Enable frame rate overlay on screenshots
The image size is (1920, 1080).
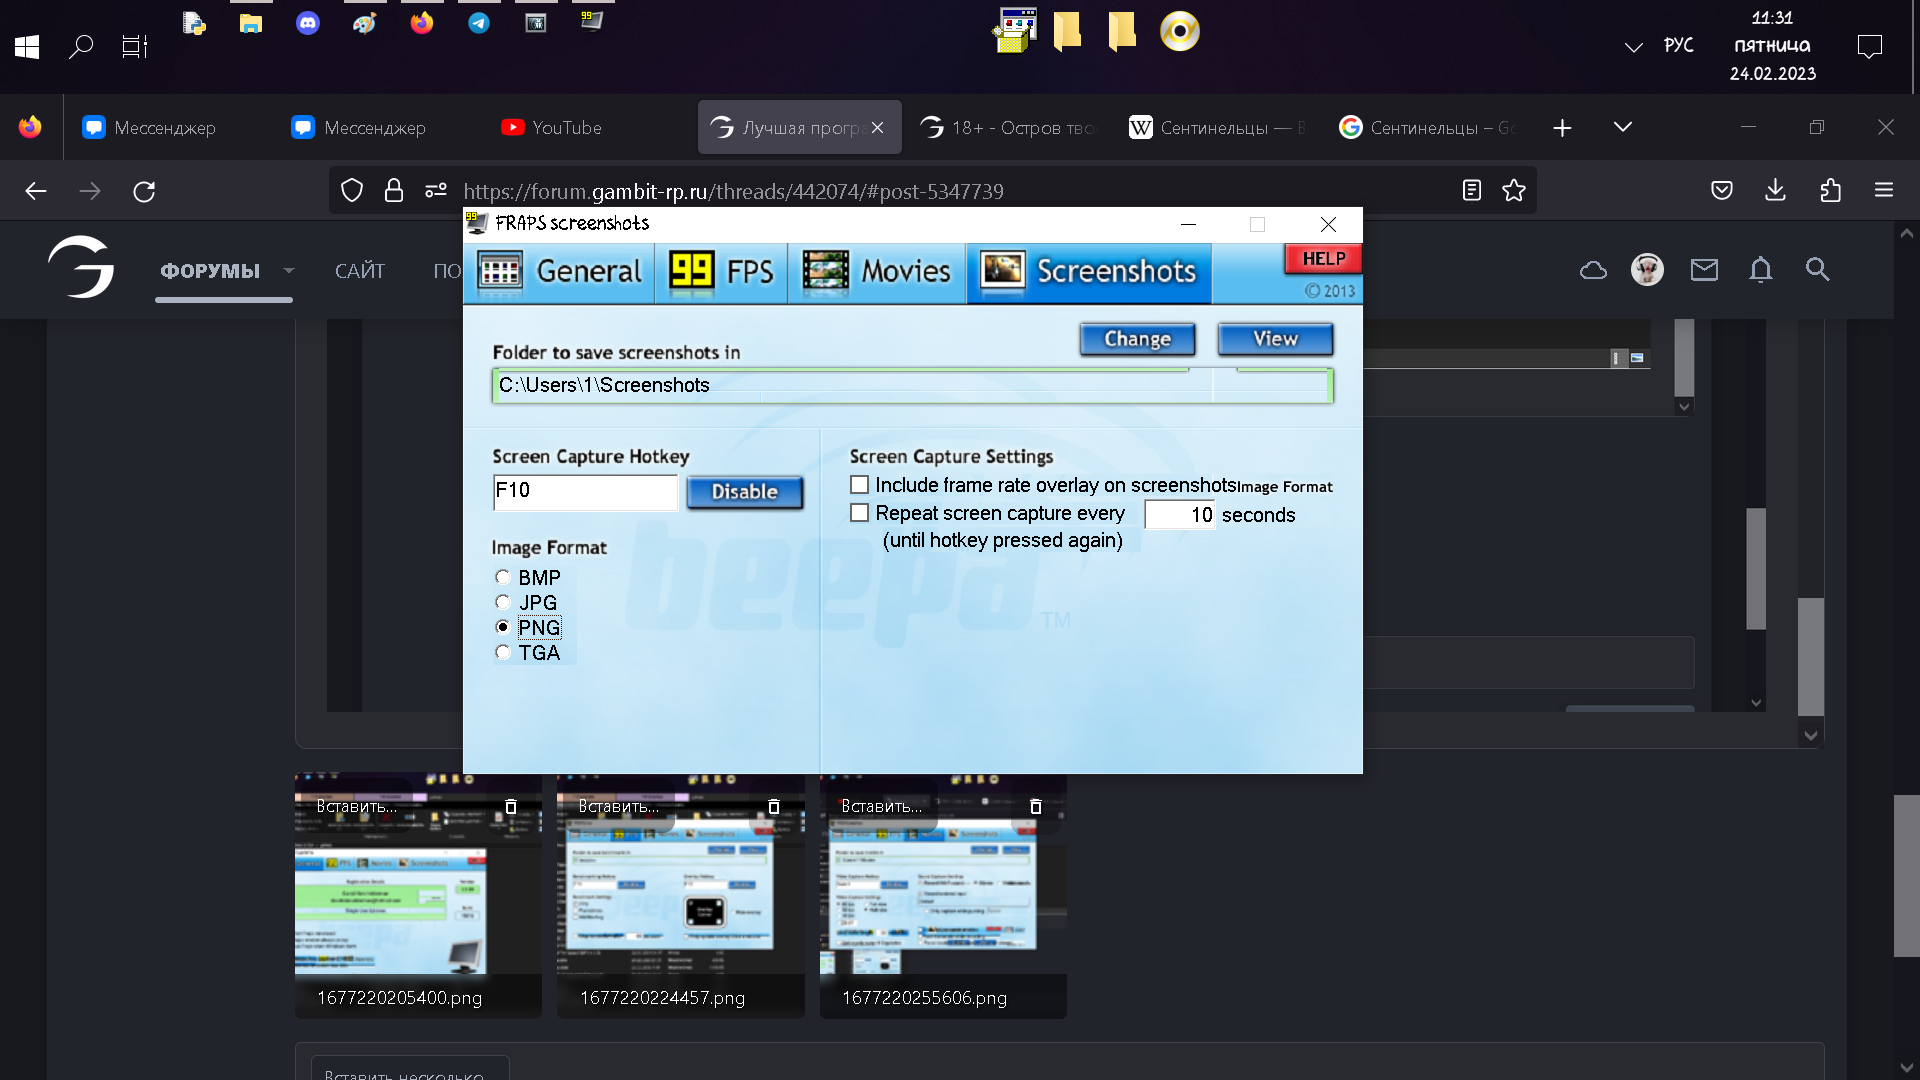click(860, 485)
